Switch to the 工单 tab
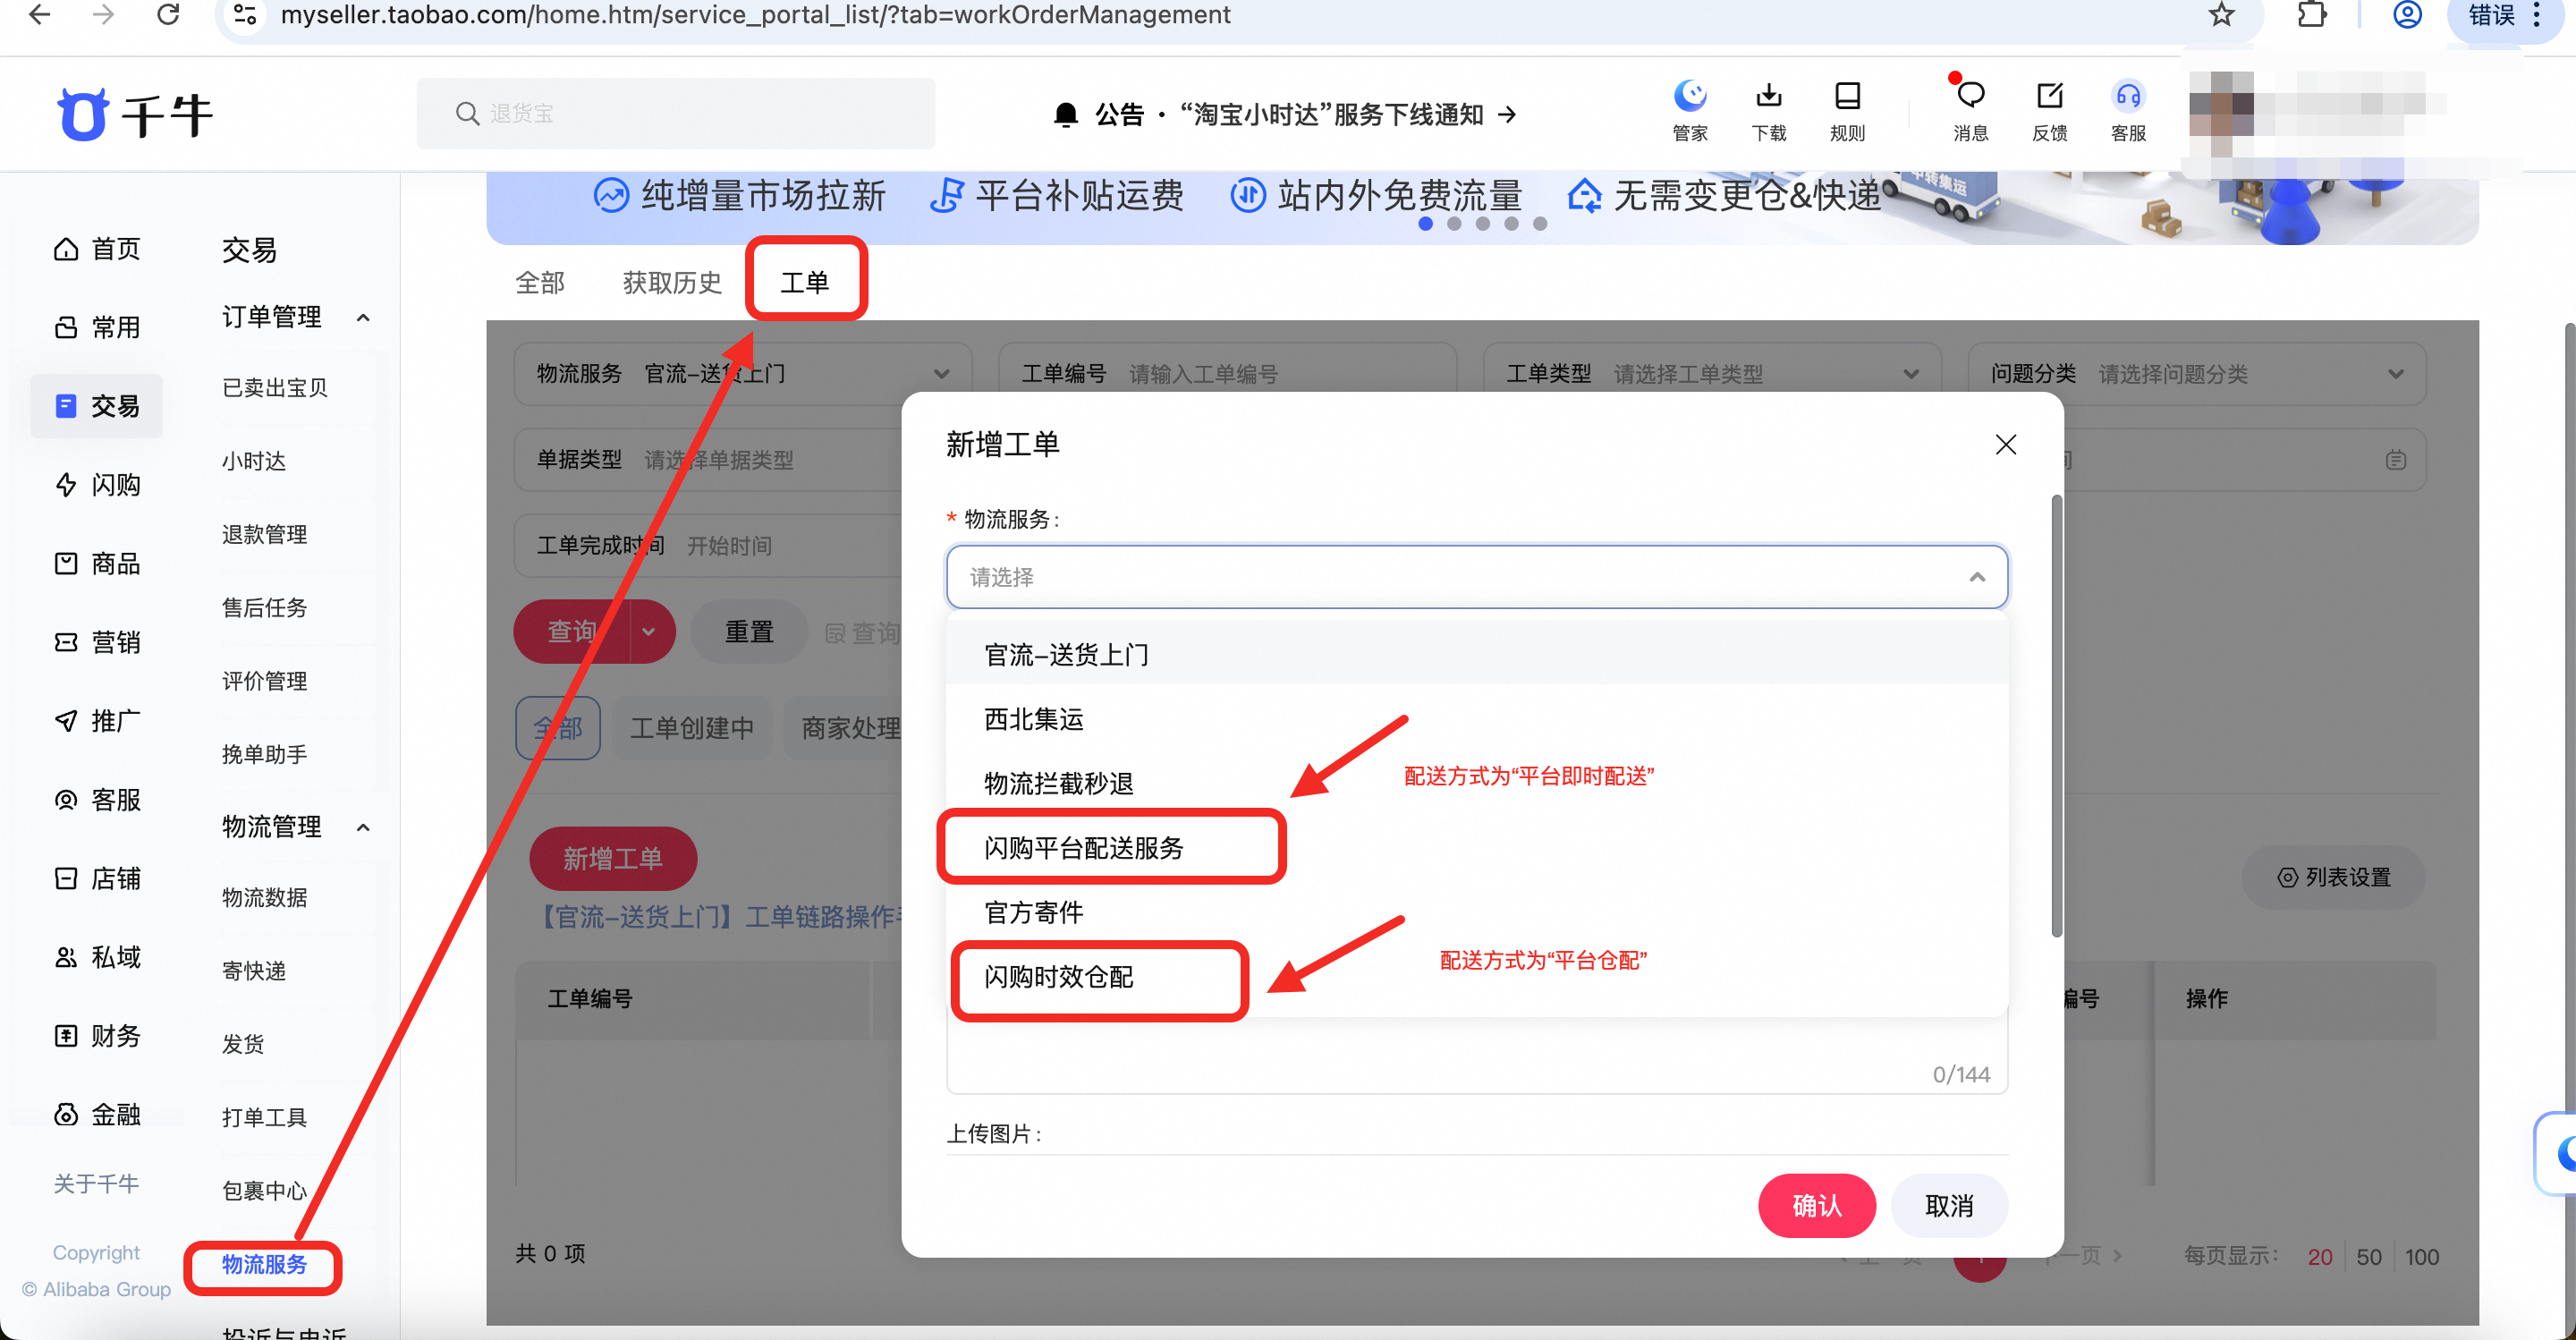 (804, 283)
